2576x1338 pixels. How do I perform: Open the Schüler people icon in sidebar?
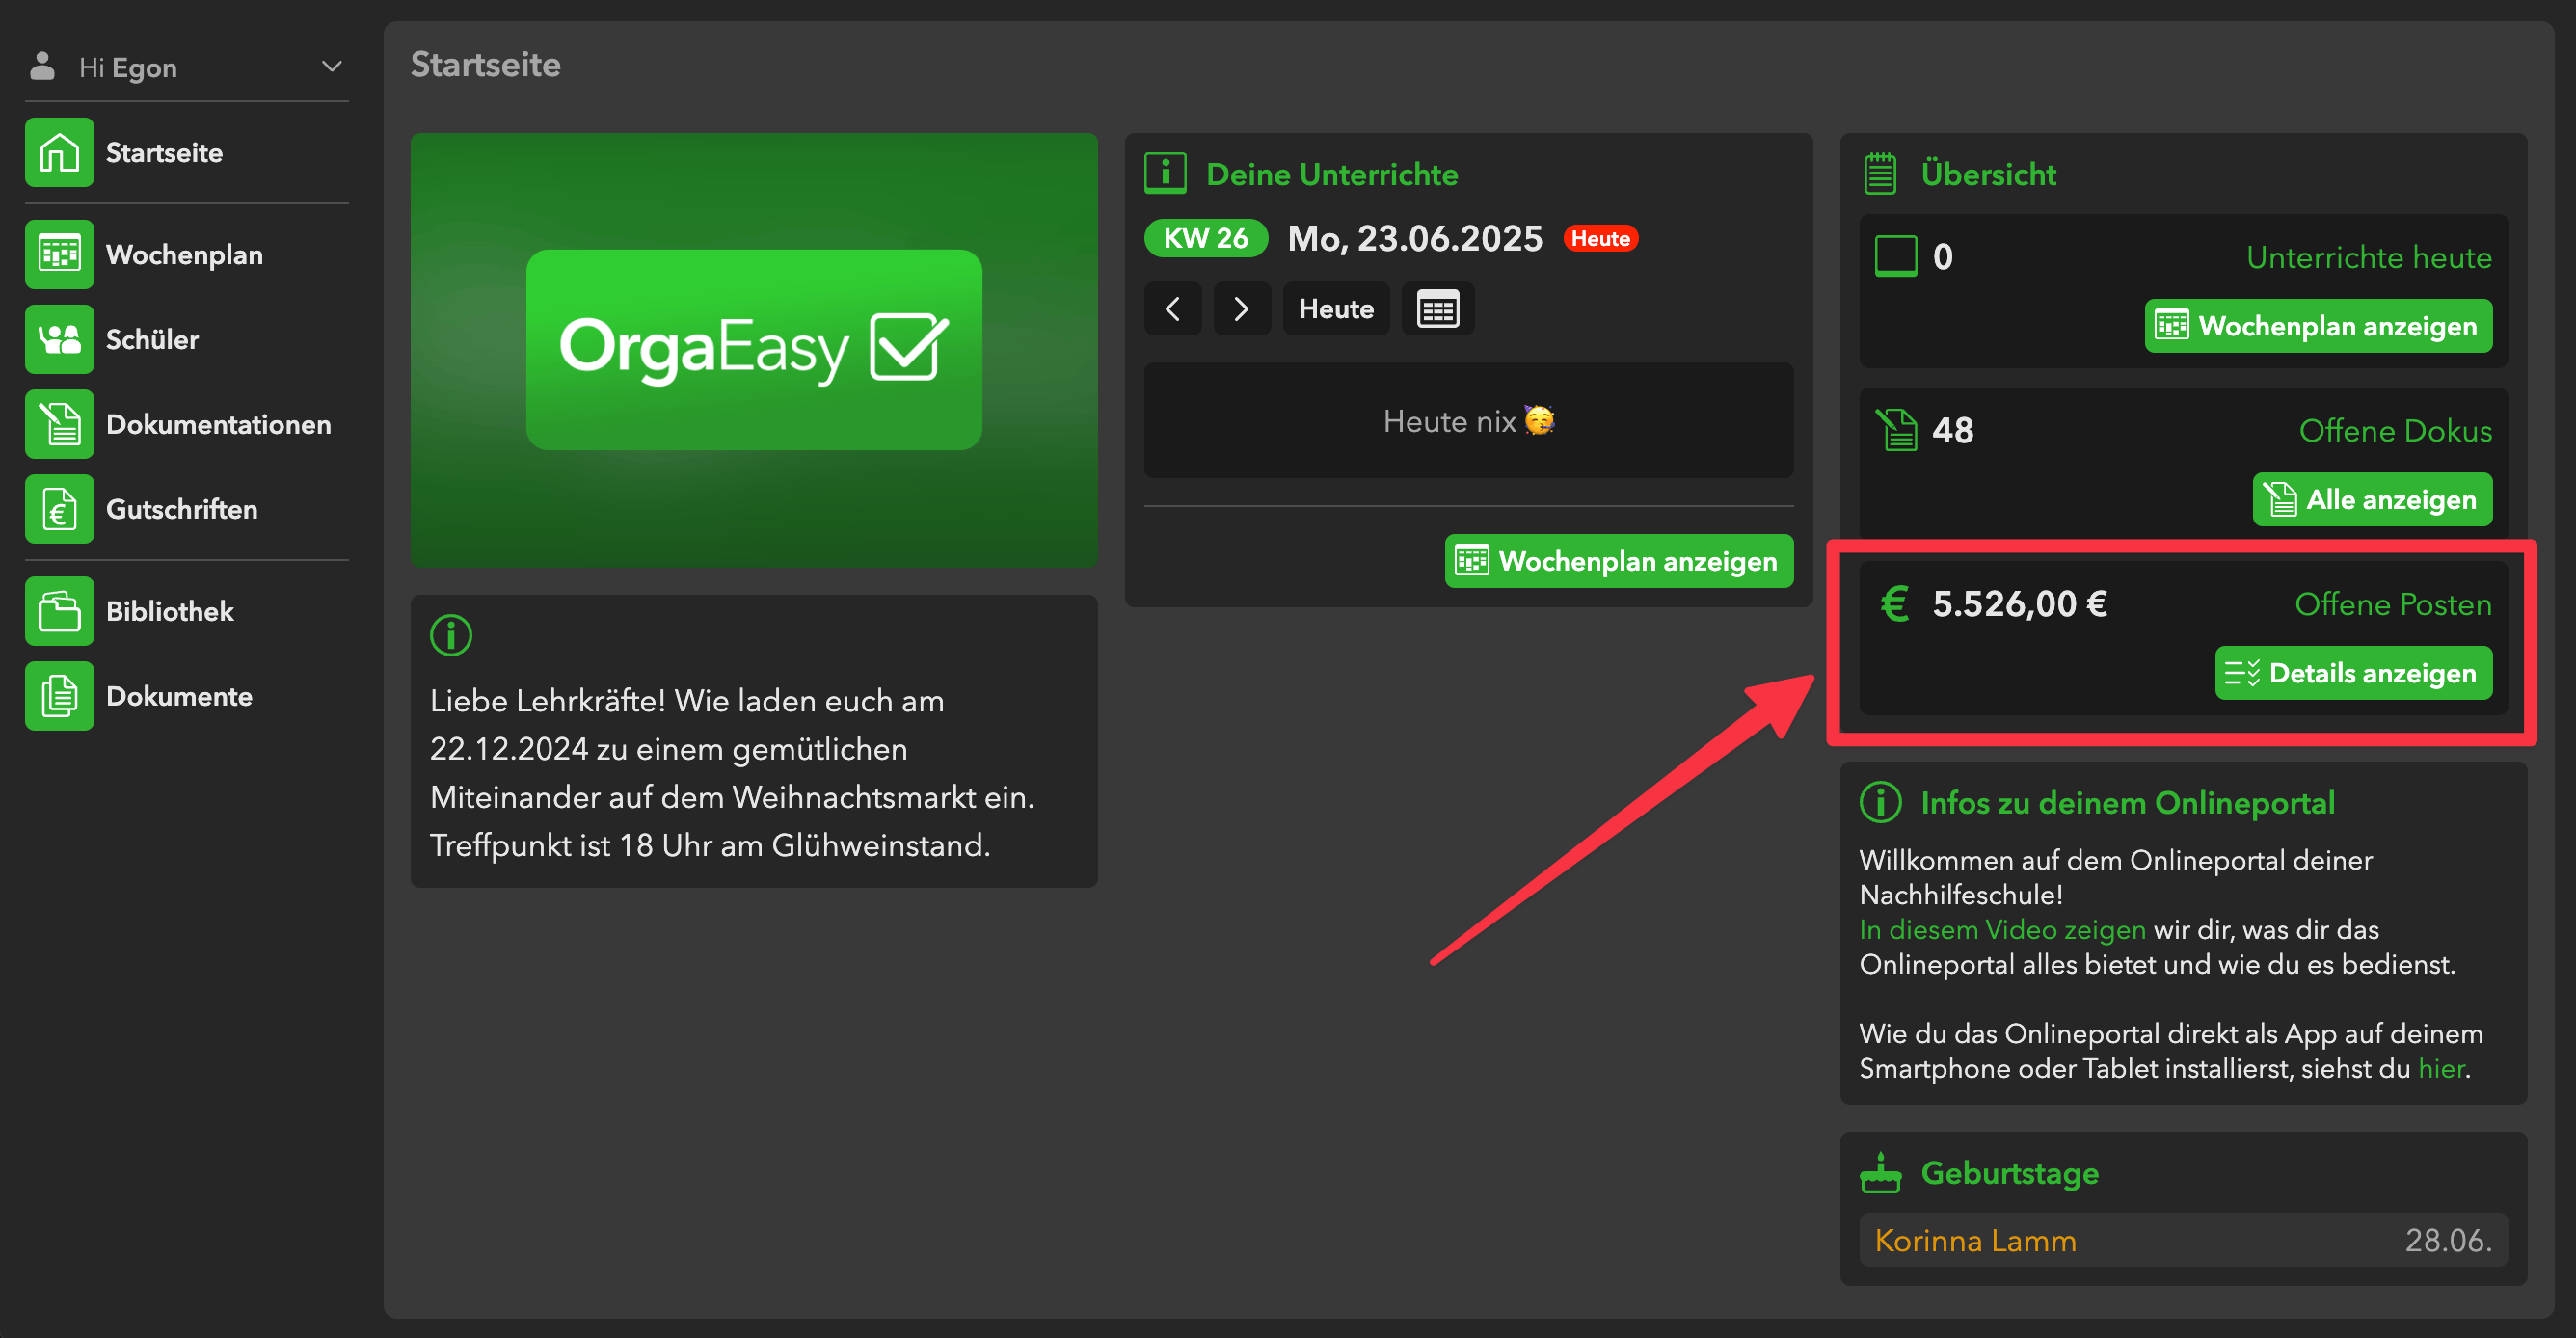(60, 339)
